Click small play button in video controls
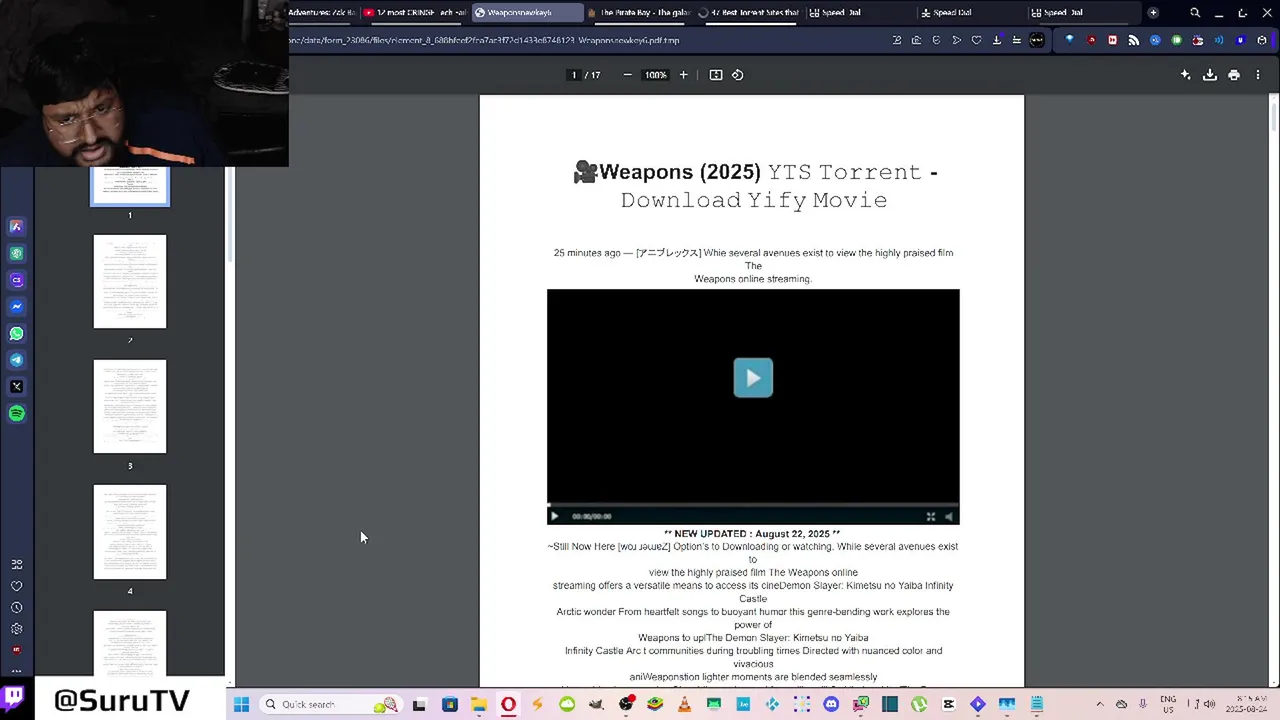Image resolution: width=1280 pixels, height=720 pixels. pos(554,517)
